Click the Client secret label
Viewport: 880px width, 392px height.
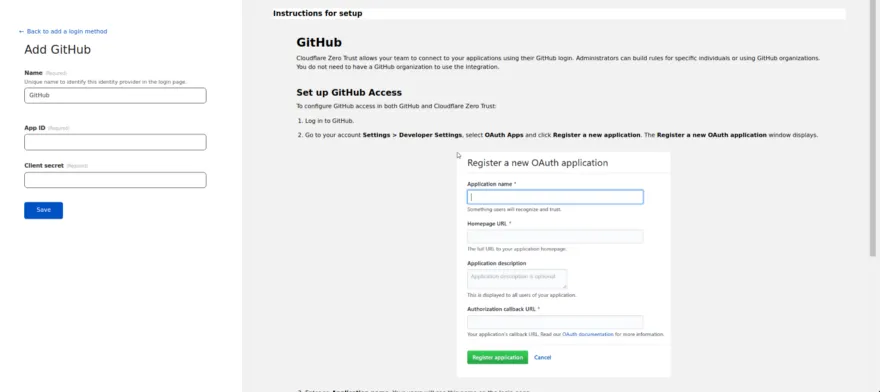pyautogui.click(x=44, y=166)
